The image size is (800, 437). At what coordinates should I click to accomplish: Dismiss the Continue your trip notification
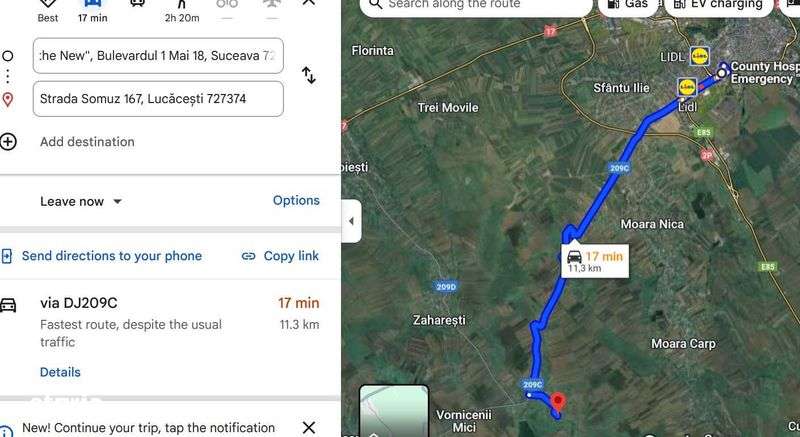(x=309, y=428)
